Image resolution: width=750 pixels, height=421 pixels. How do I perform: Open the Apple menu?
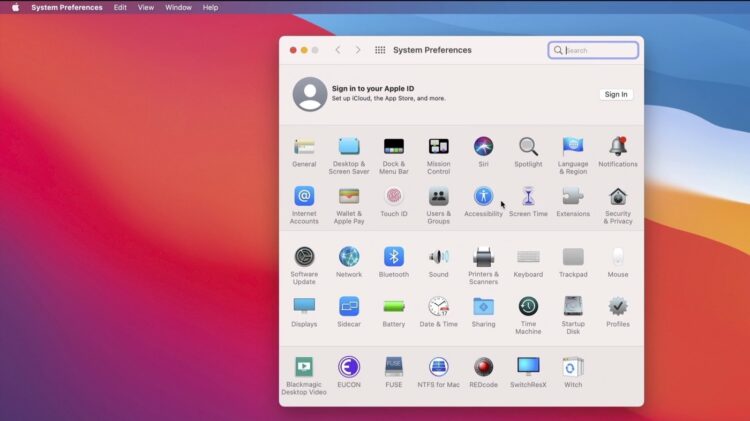pos(15,7)
